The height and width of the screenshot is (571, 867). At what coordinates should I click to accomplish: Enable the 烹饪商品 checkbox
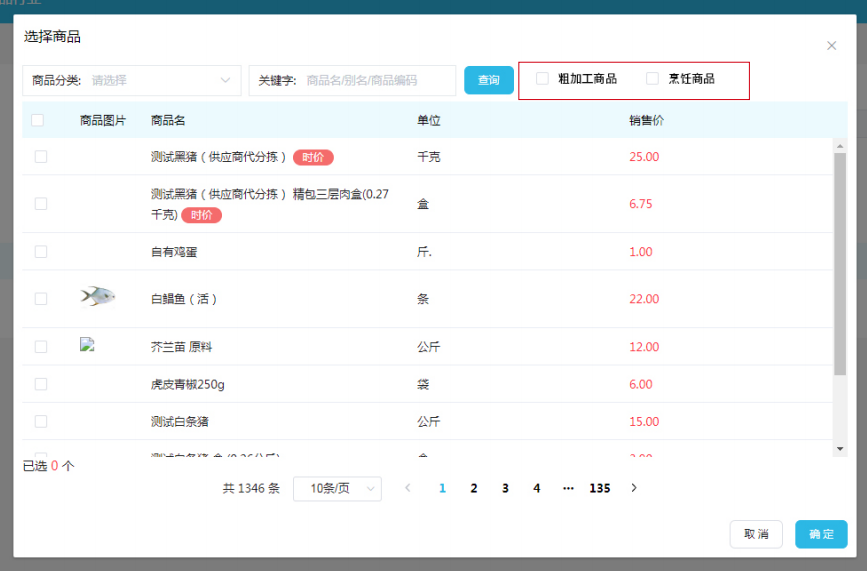(652, 78)
